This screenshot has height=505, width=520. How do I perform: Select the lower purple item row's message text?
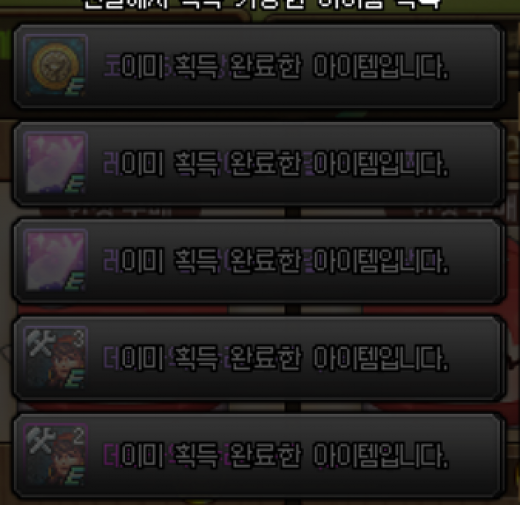[276, 261]
